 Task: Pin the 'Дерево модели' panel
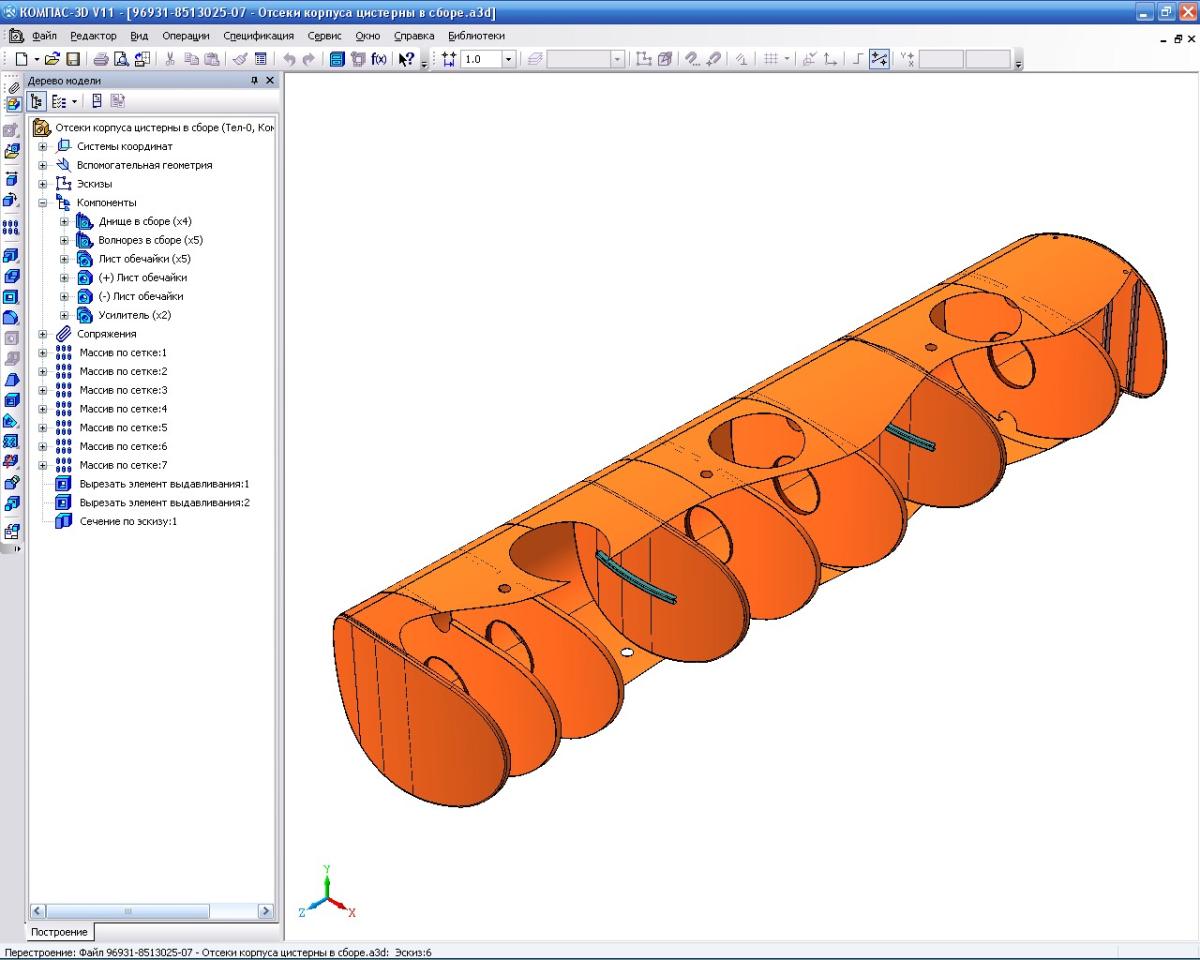(254, 81)
